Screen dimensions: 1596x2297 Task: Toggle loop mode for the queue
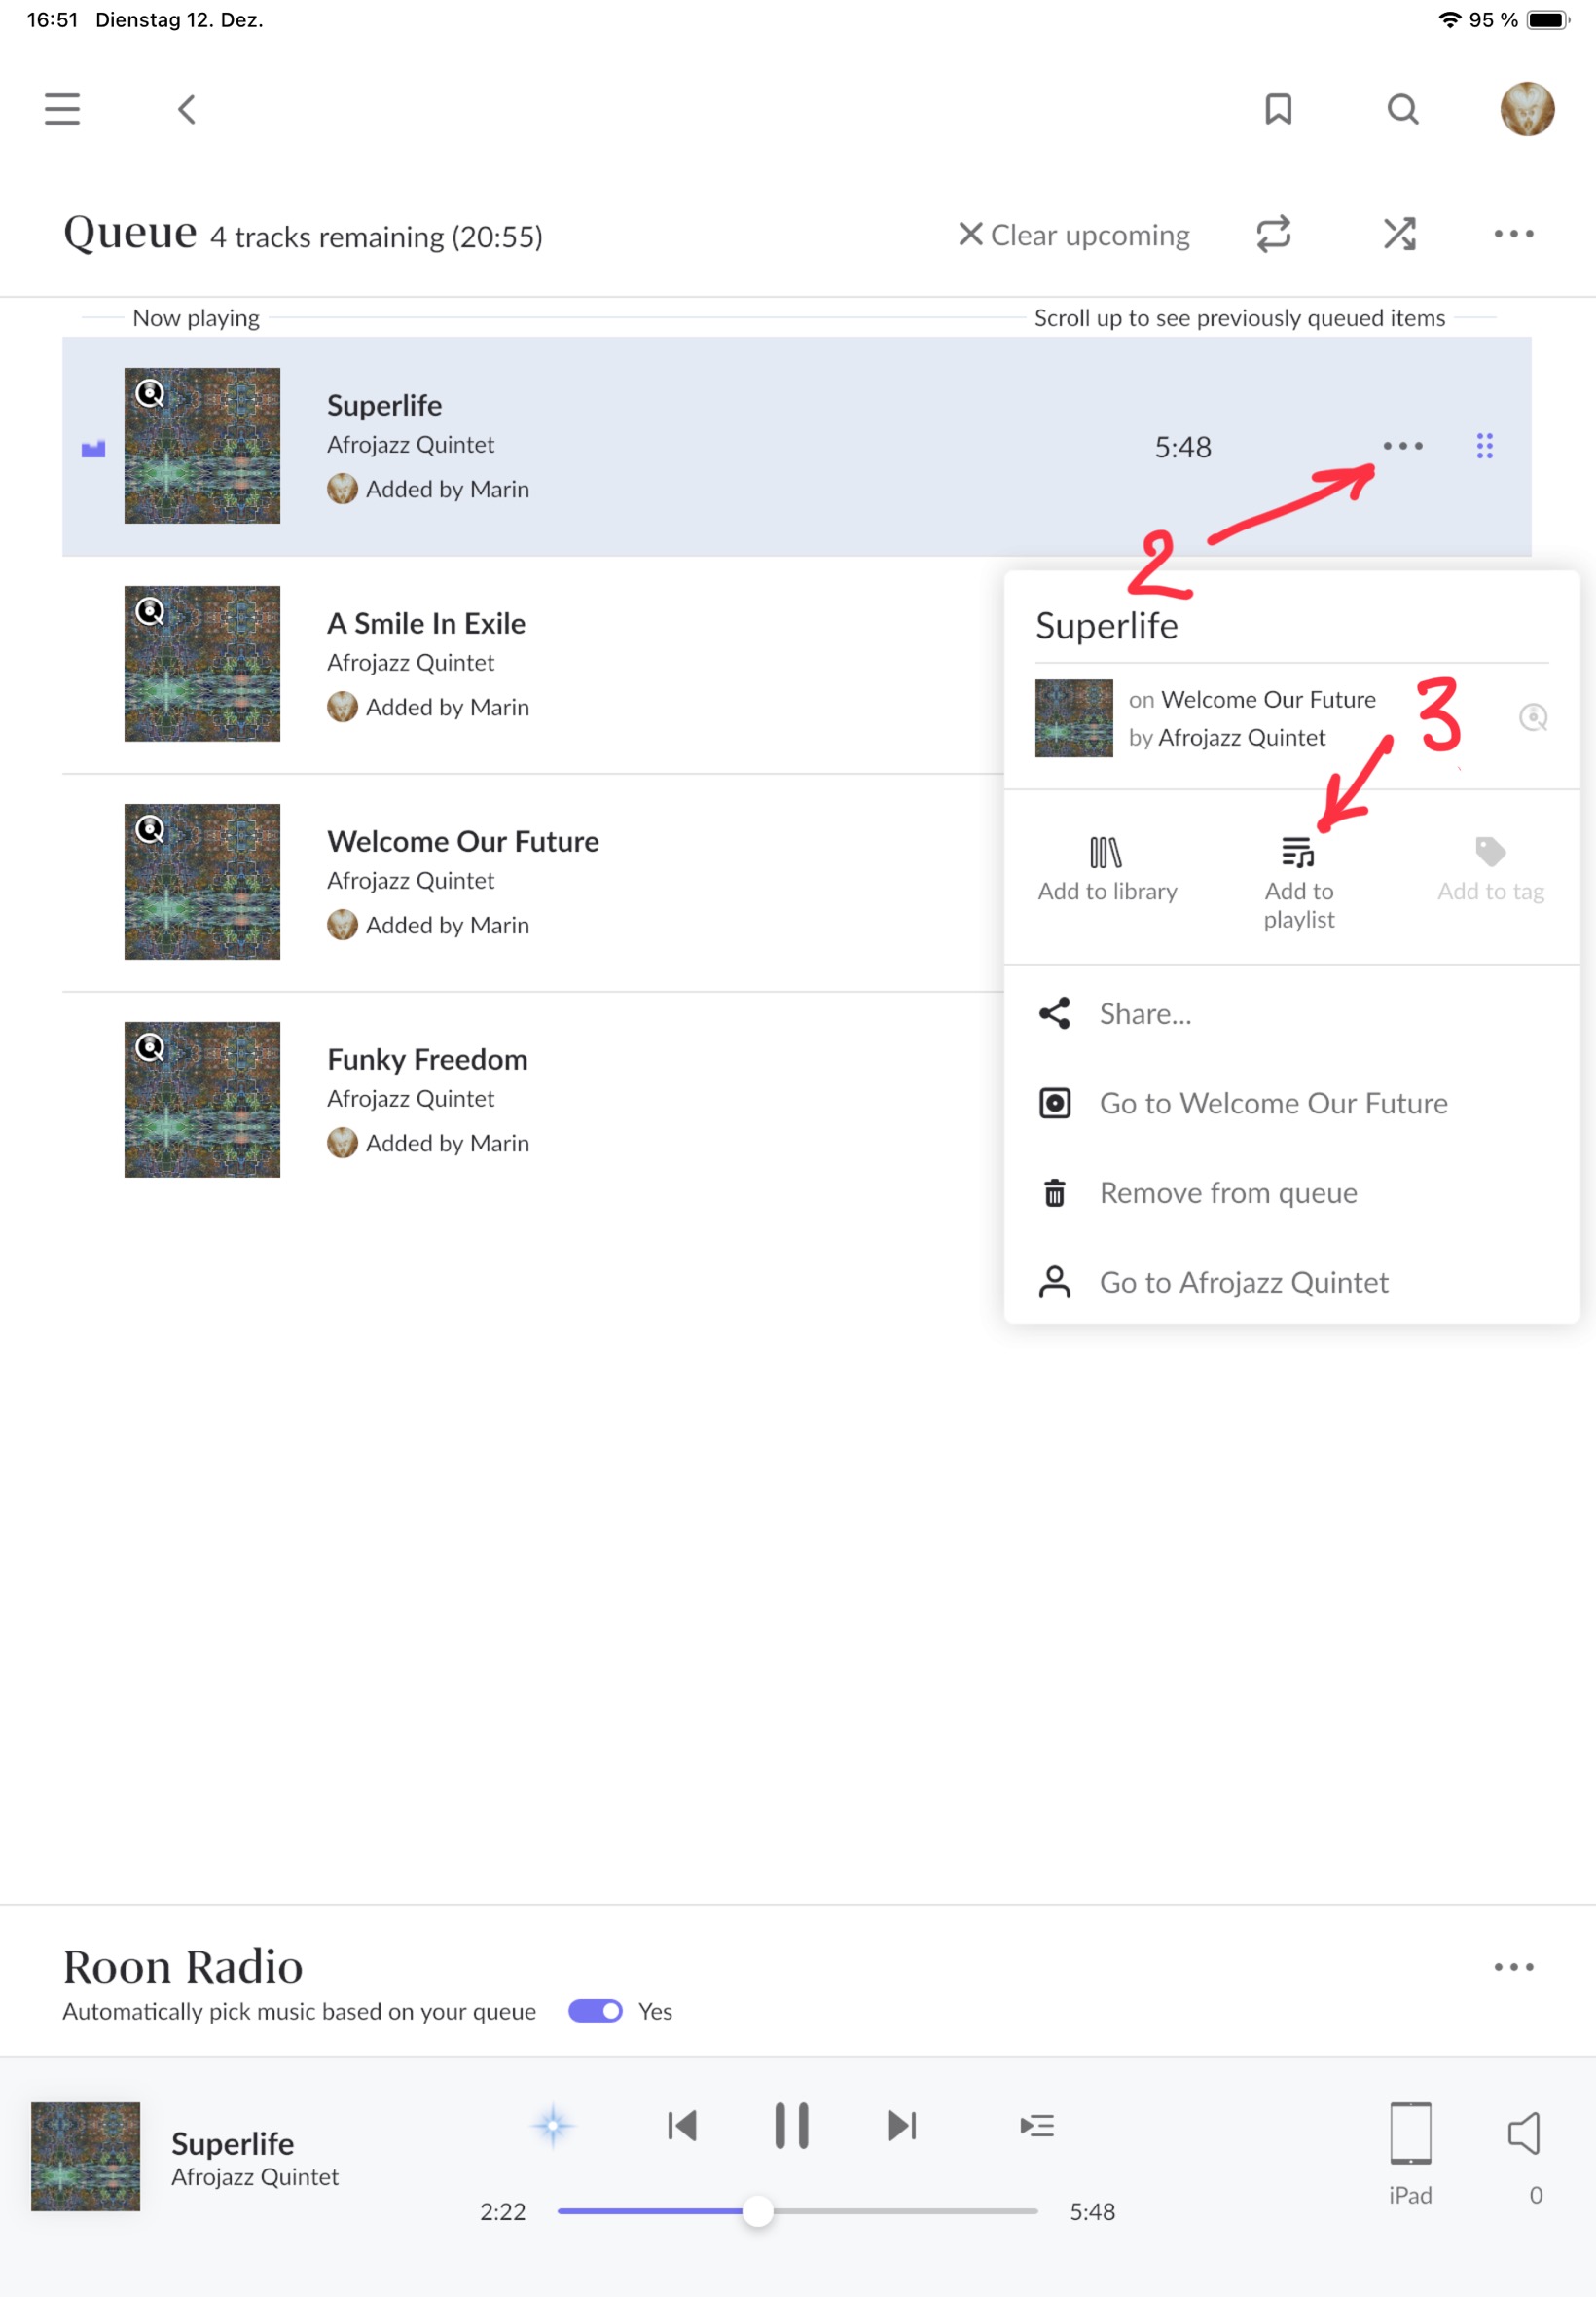click(1274, 234)
